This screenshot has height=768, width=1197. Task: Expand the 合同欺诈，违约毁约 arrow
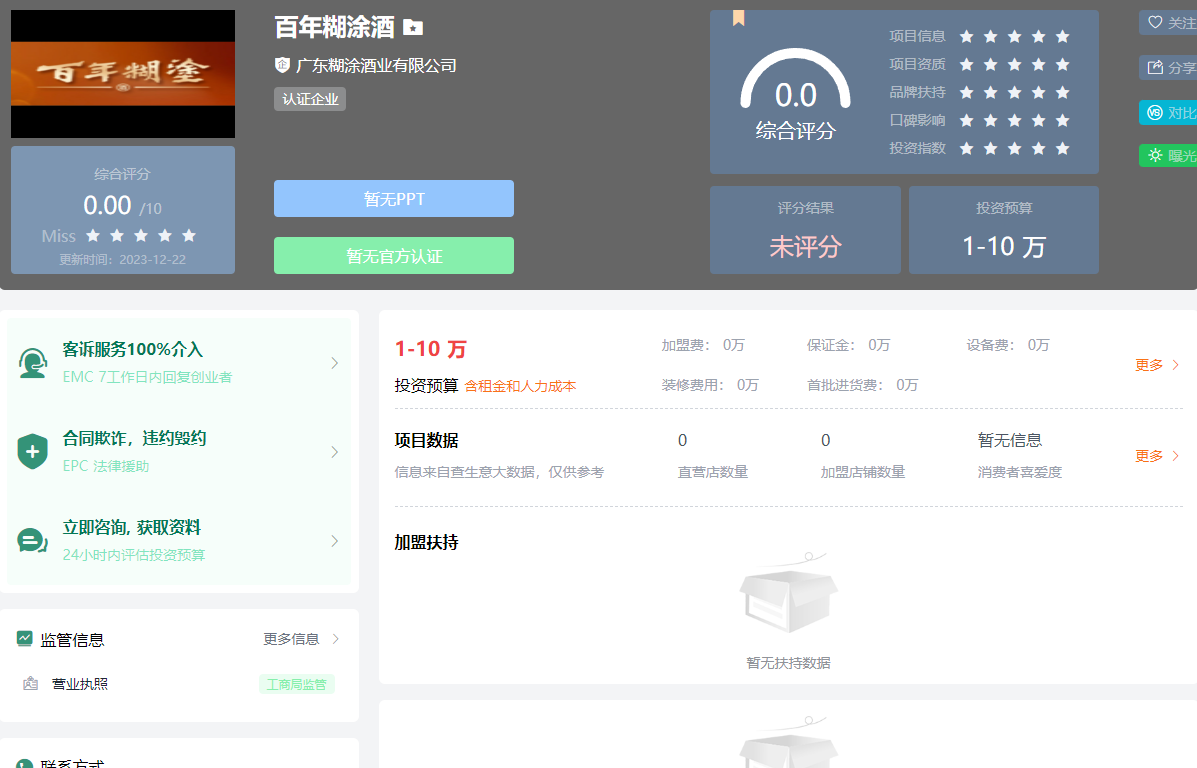click(x=335, y=452)
